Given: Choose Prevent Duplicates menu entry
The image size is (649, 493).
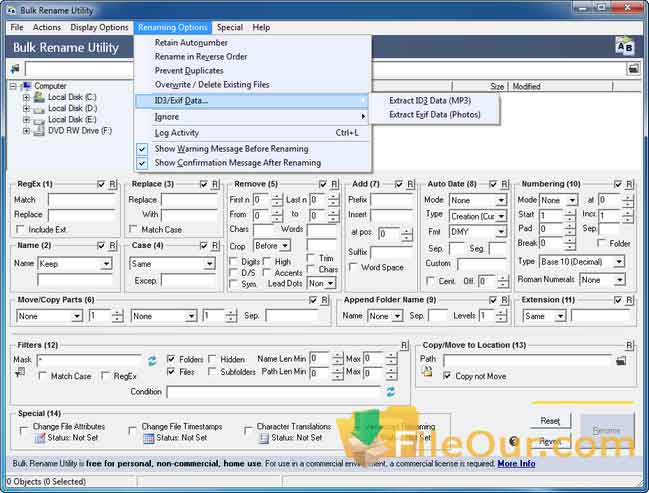Looking at the screenshot, I should [x=189, y=71].
